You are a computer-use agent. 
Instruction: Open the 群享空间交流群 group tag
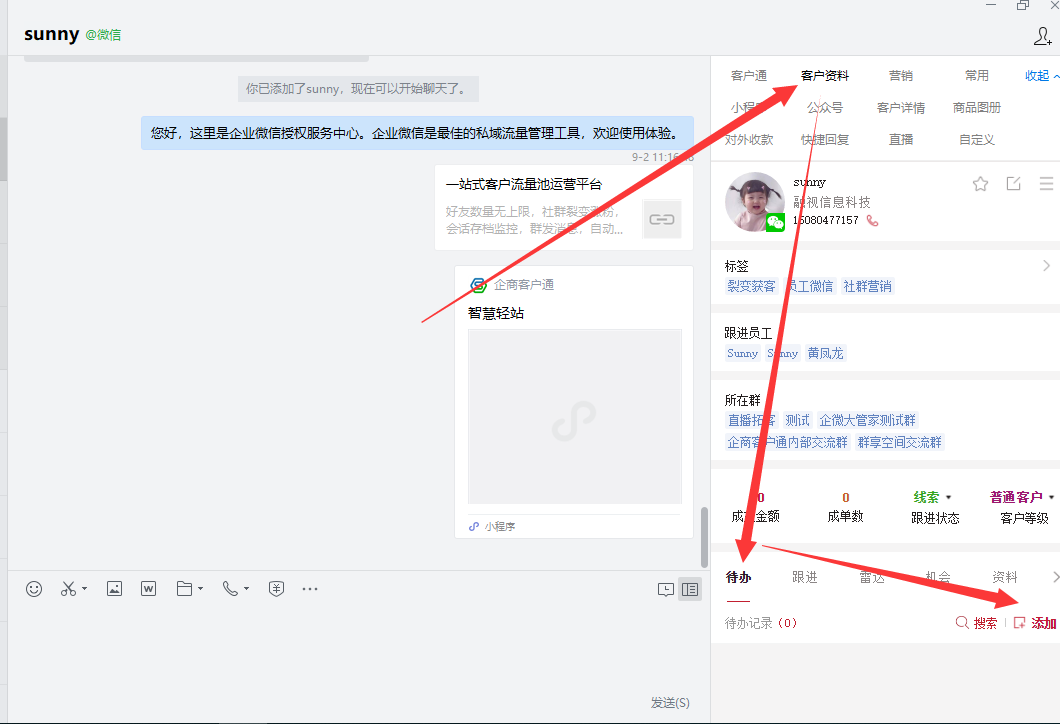coord(899,442)
